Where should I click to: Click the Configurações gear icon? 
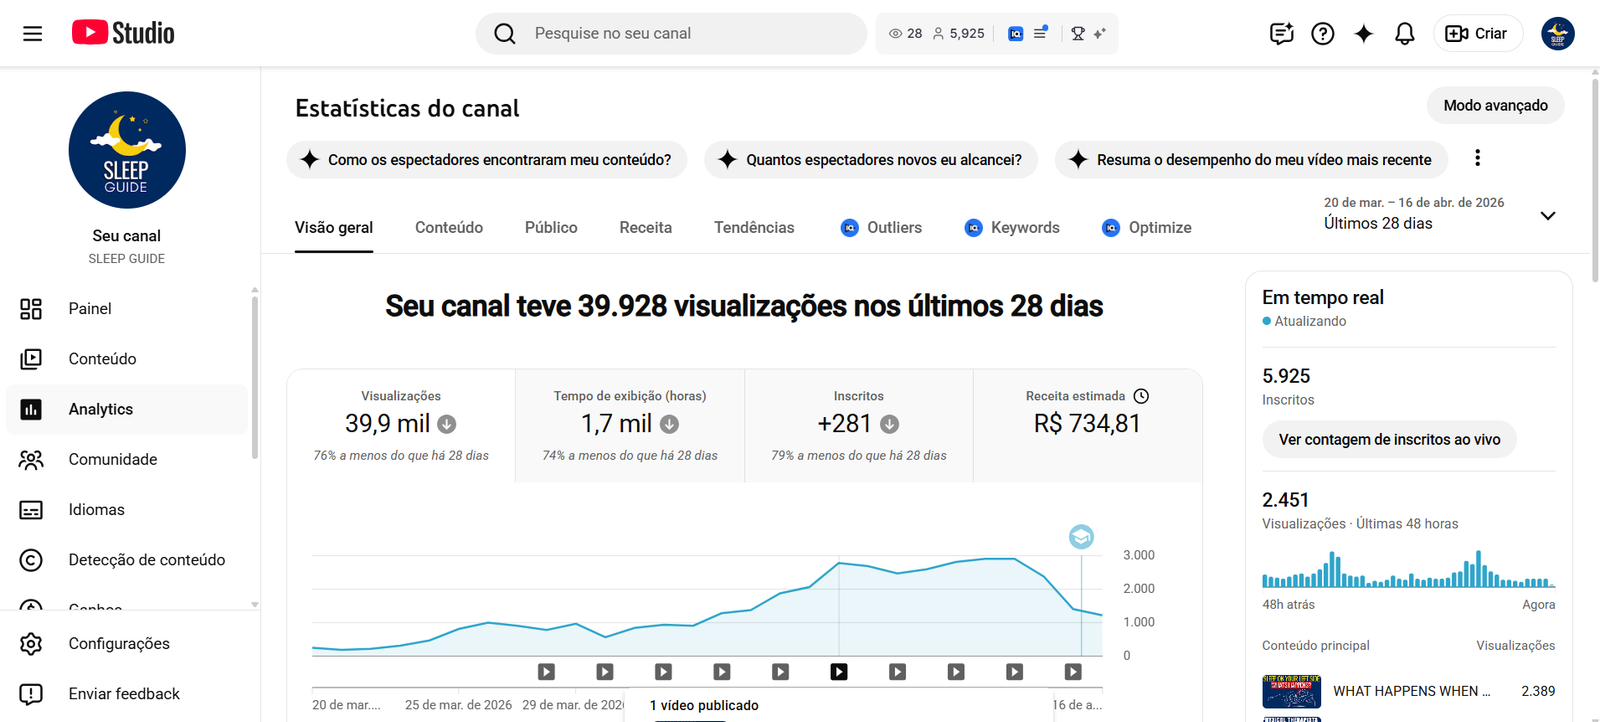(x=31, y=644)
